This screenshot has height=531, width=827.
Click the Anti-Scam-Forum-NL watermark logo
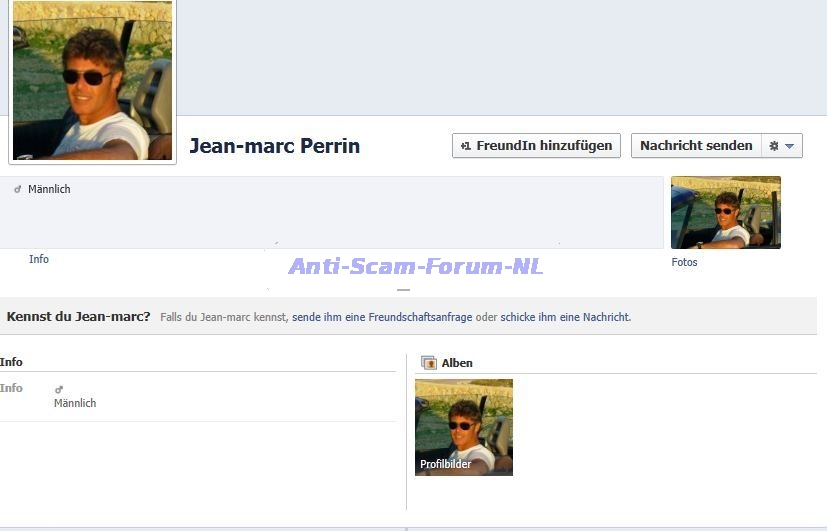pos(415,267)
